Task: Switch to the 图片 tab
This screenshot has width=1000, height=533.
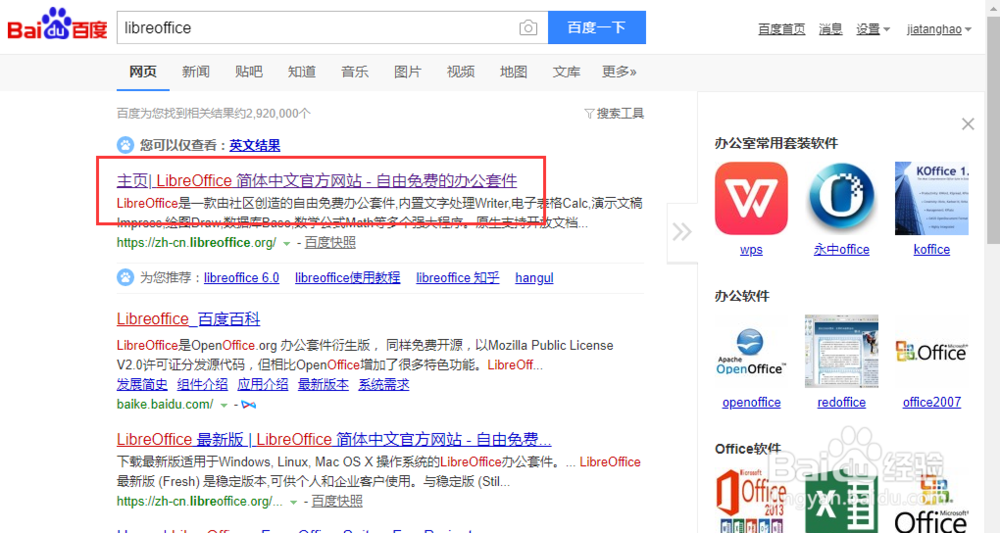Action: click(408, 72)
